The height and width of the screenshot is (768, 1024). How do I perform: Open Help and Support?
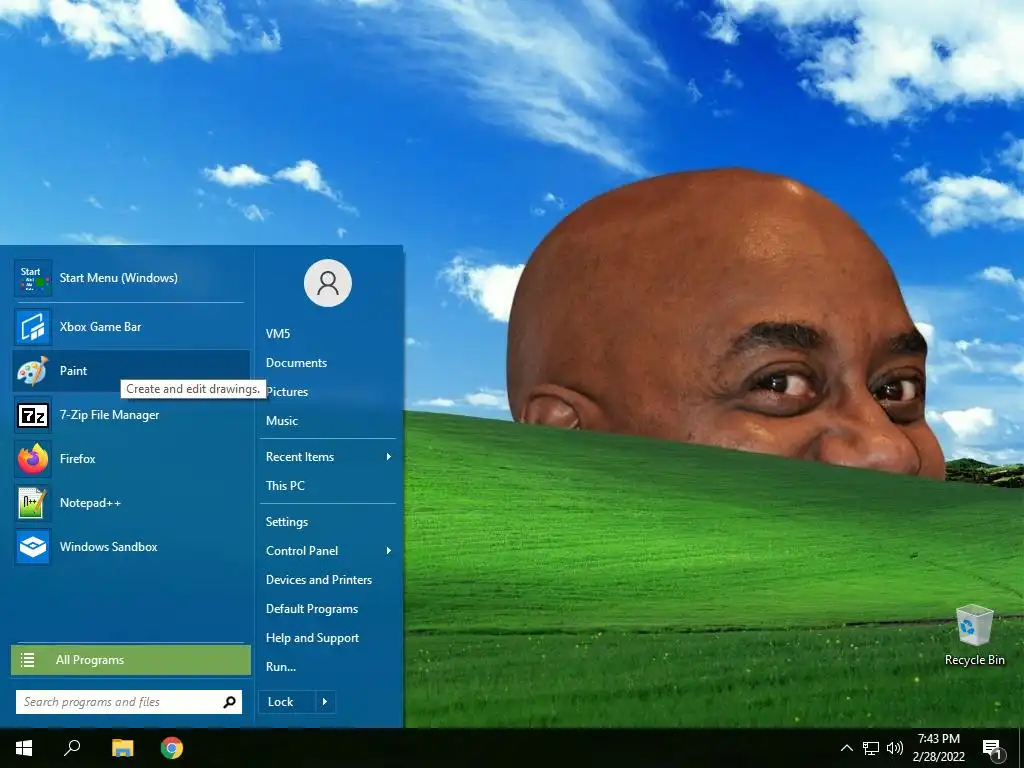(x=312, y=638)
